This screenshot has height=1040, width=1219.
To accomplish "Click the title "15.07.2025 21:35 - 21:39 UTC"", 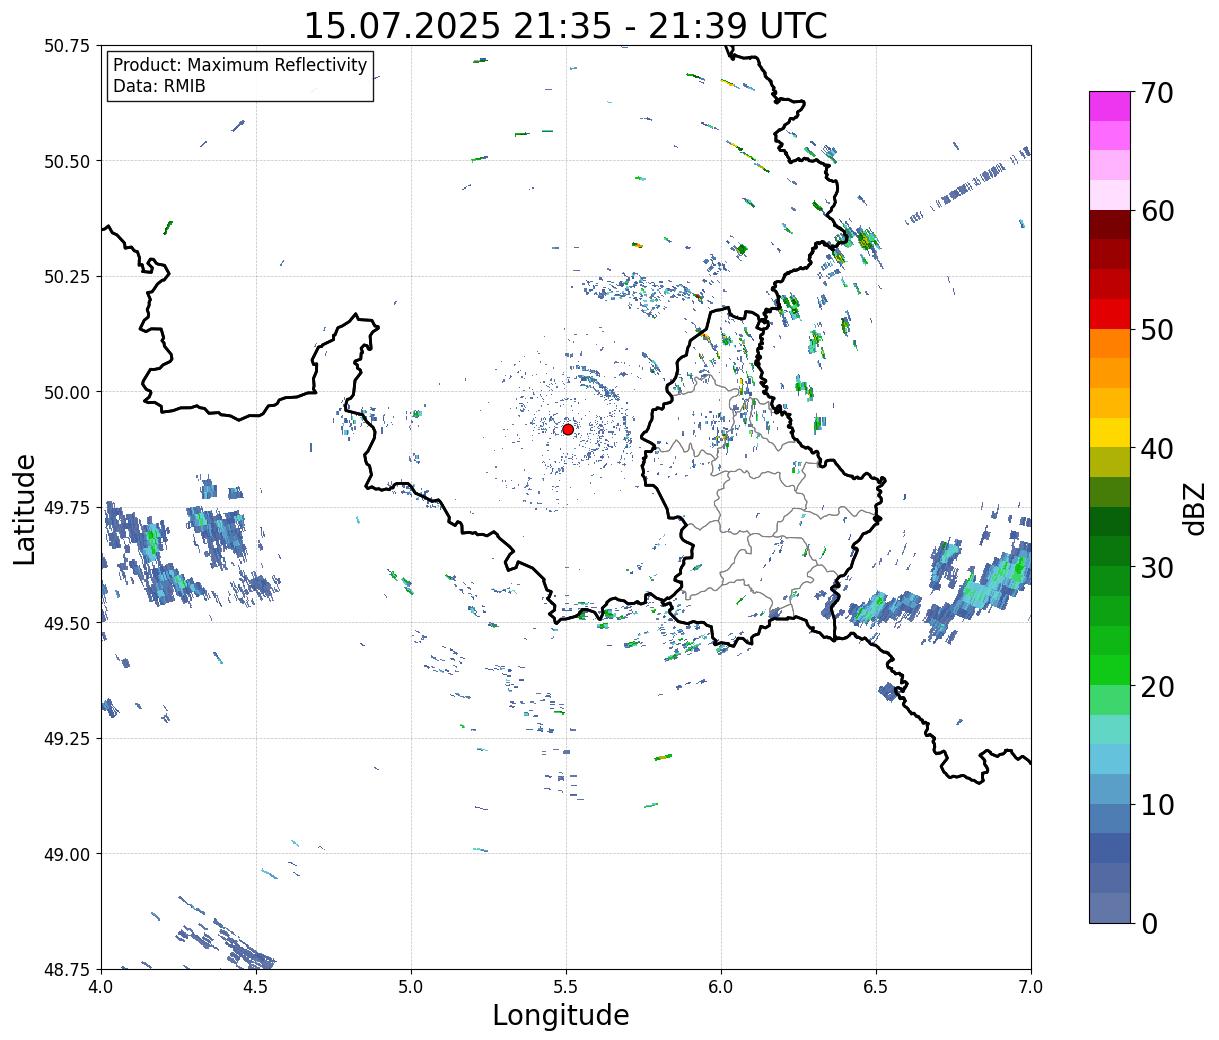I will pyautogui.click(x=565, y=25).
